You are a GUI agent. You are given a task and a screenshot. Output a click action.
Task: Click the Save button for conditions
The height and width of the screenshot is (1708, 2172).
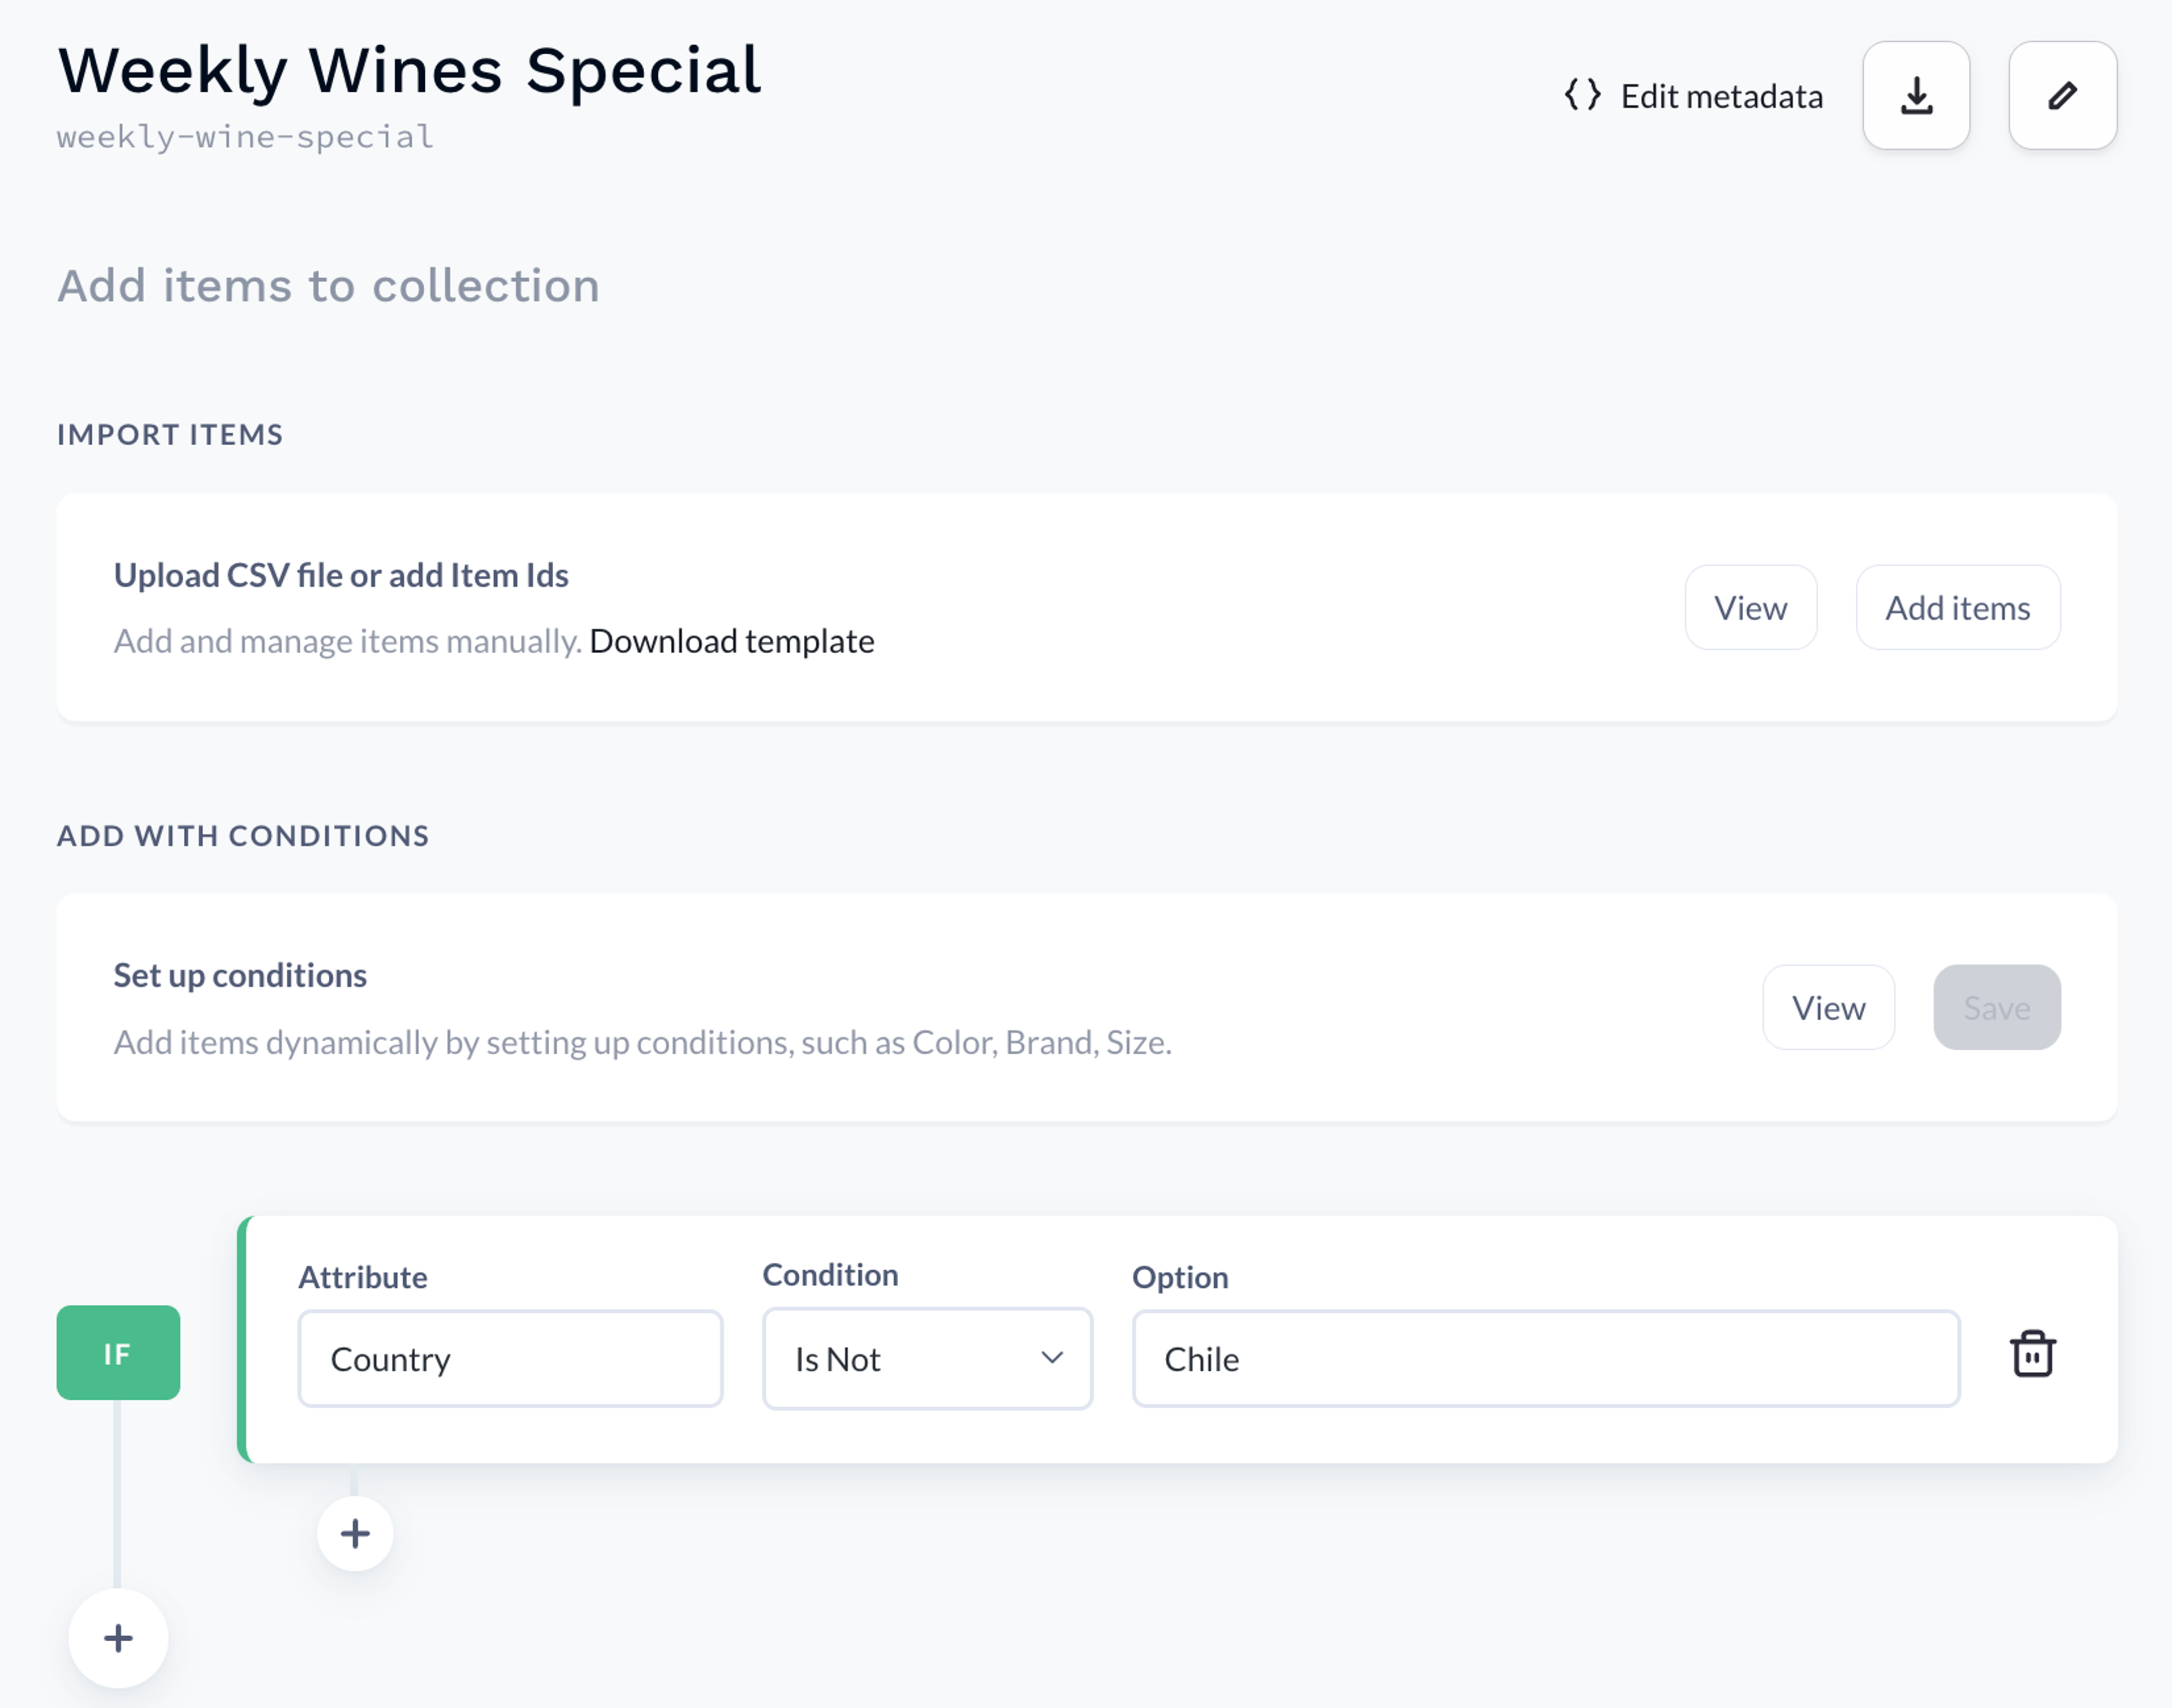1997,1008
